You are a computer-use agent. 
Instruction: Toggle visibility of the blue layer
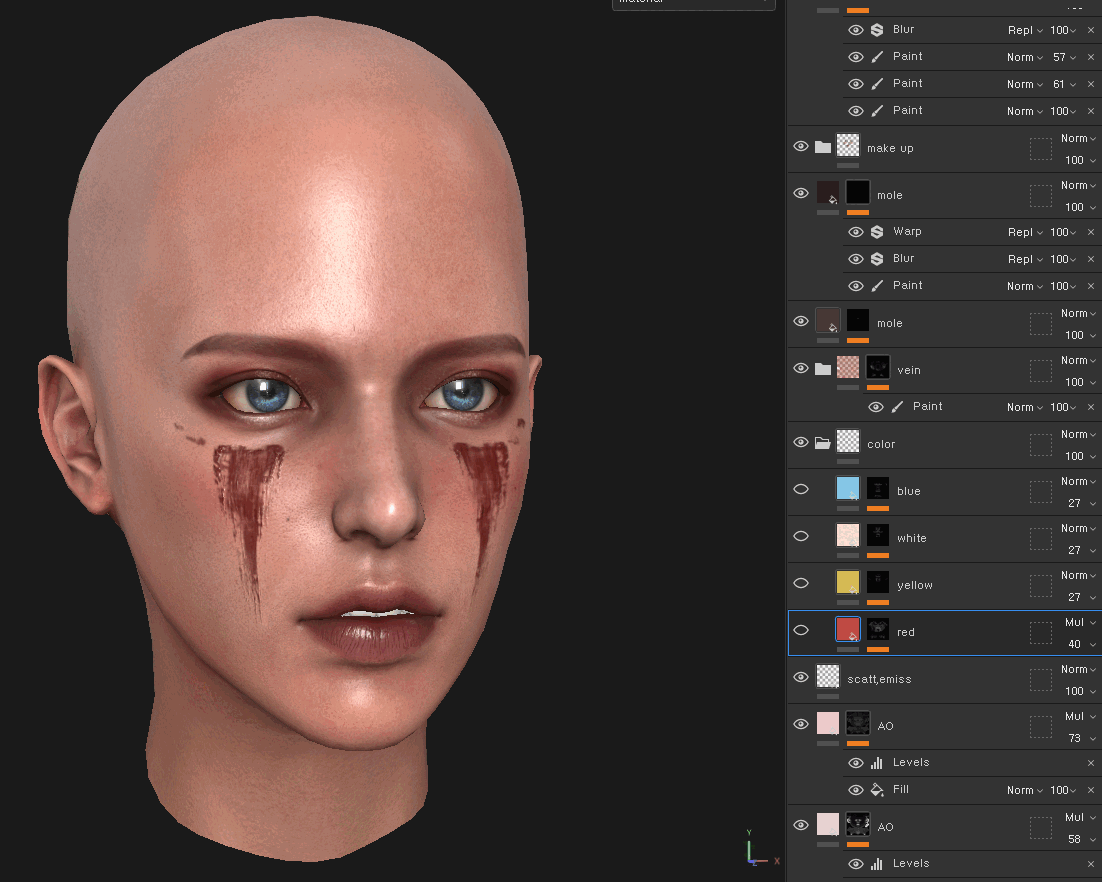(801, 489)
